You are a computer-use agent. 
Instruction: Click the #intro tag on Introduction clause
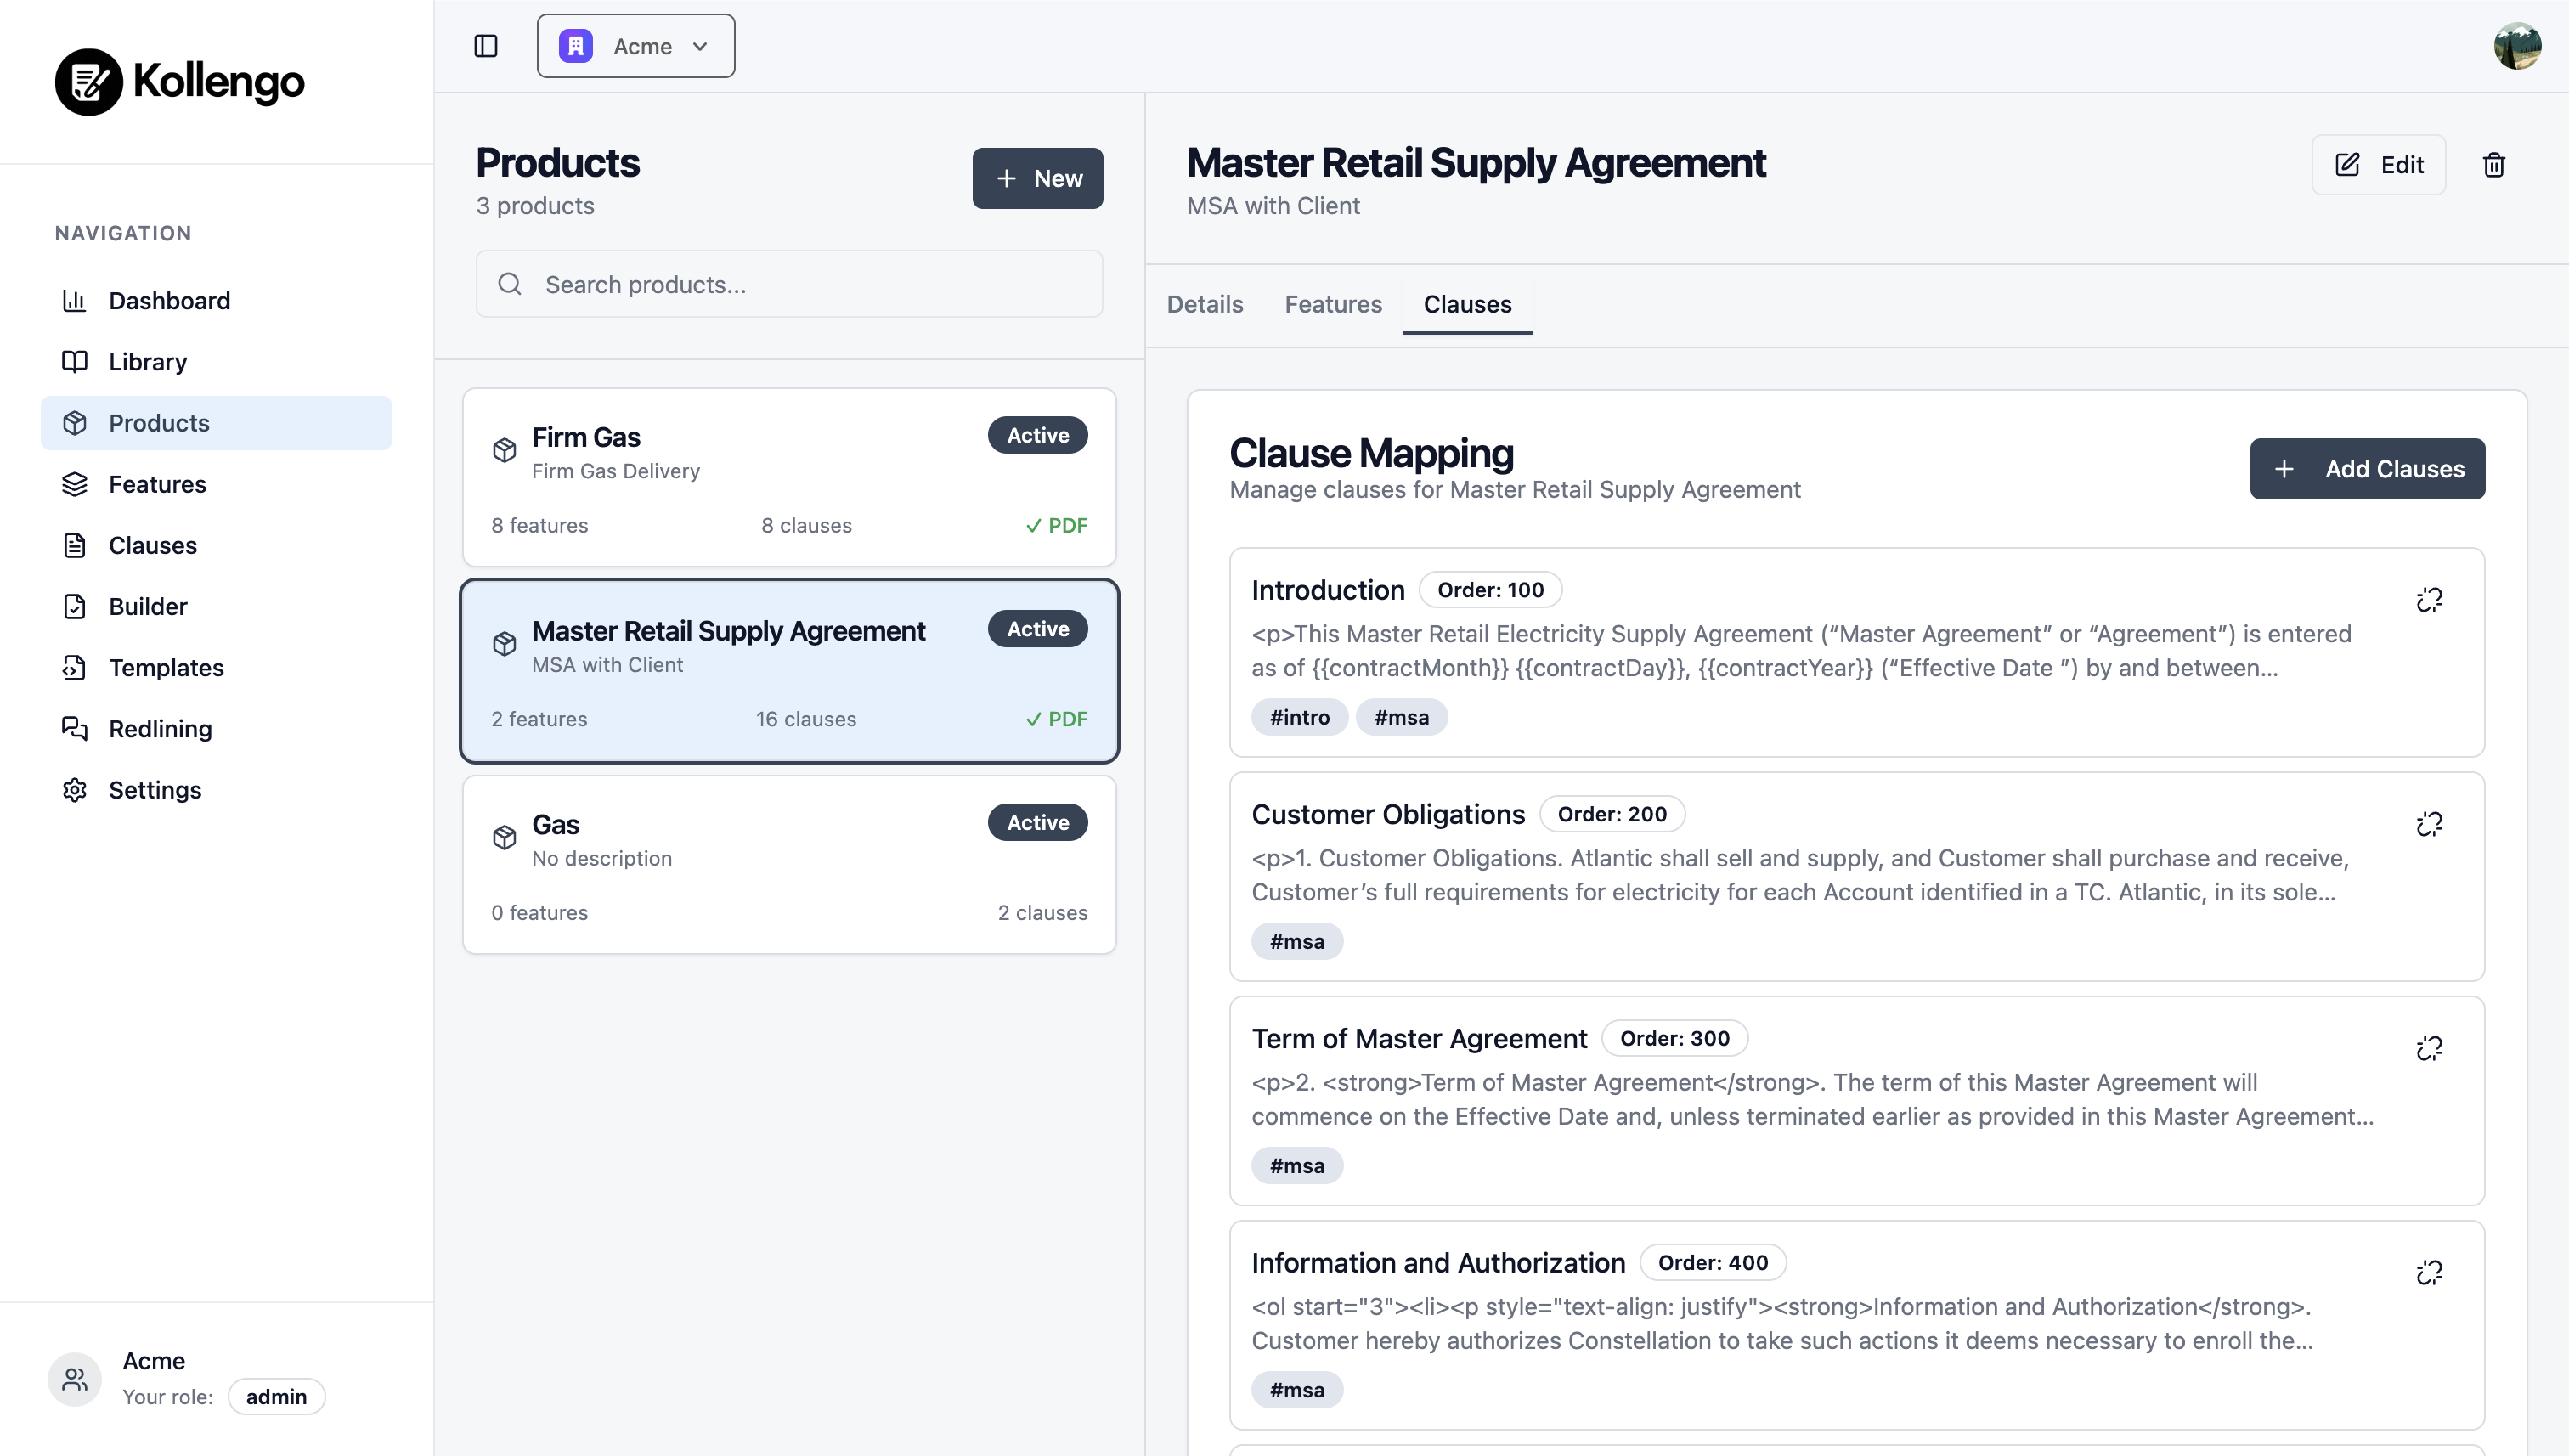click(x=1299, y=716)
